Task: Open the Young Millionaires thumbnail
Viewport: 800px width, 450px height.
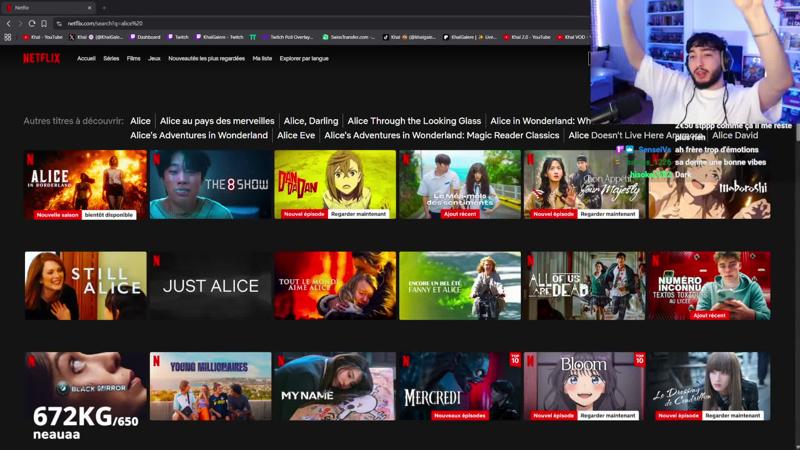Action: click(211, 386)
